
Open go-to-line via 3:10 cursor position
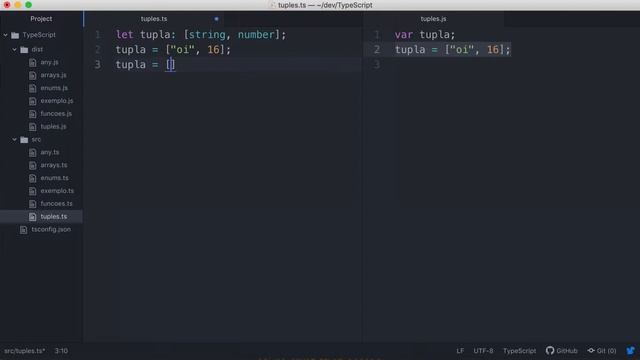click(61, 351)
